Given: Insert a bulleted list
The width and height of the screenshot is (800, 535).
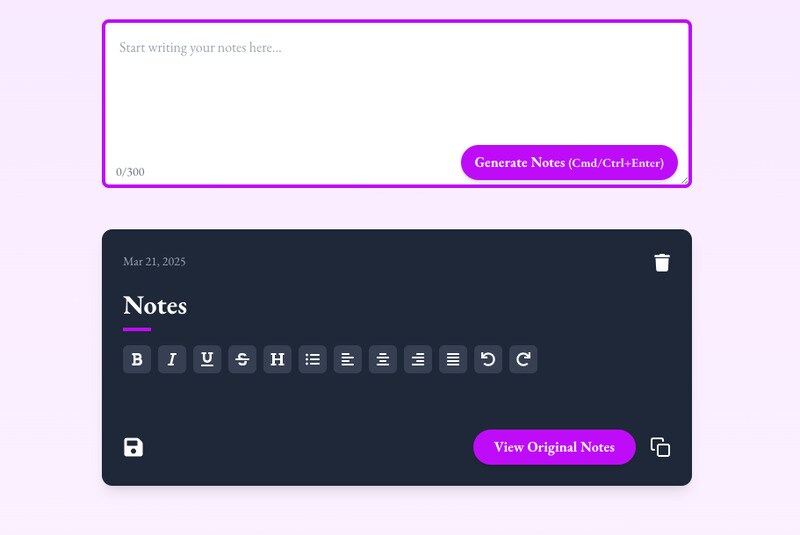Looking at the screenshot, I should (313, 359).
